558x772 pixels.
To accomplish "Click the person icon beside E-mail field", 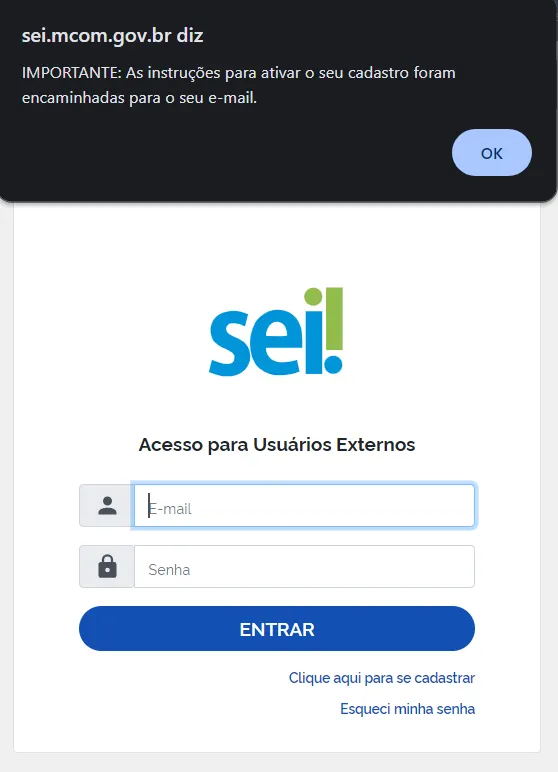I will coord(107,506).
